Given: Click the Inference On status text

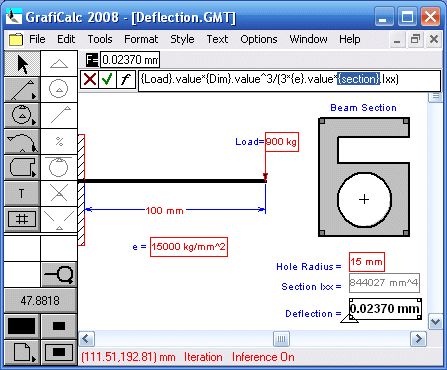Looking at the screenshot, I should point(263,357).
